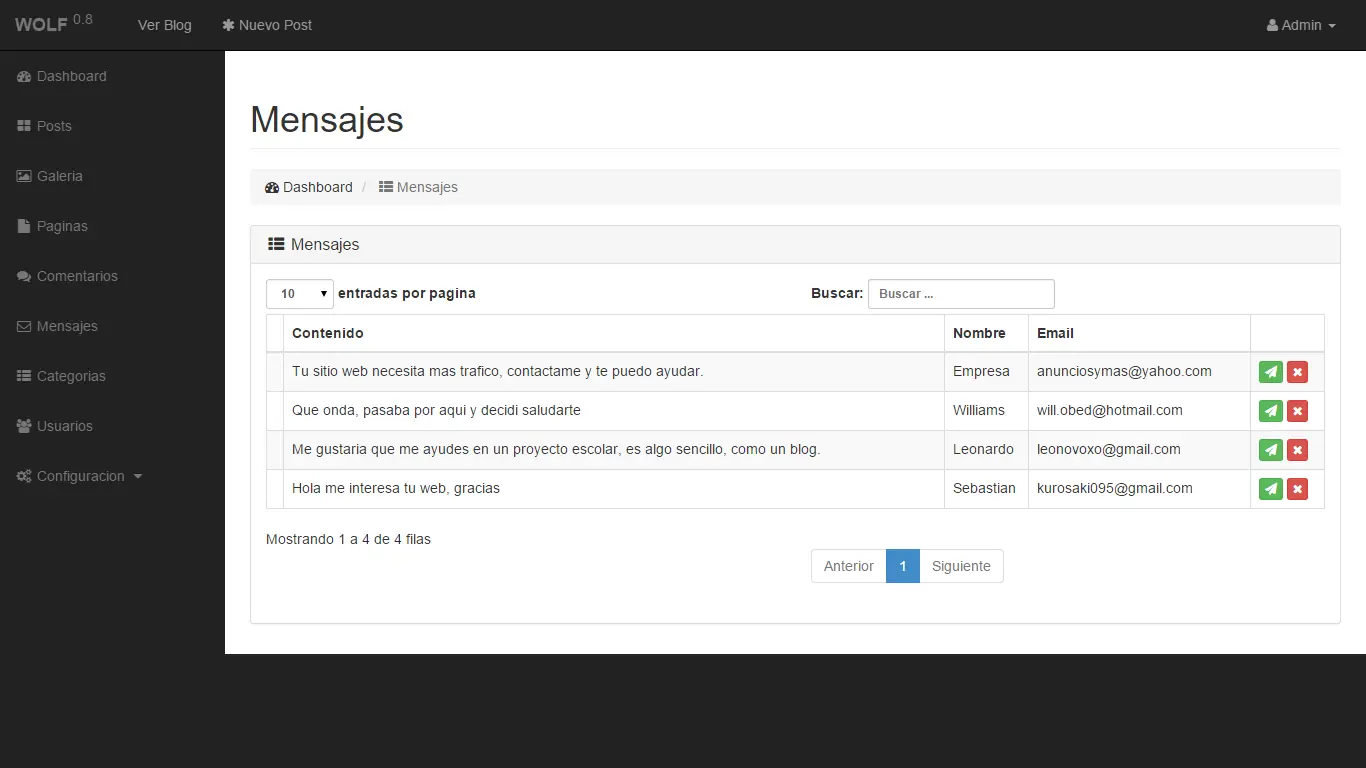Open Nuevo Post from the navbar

[x=267, y=25]
